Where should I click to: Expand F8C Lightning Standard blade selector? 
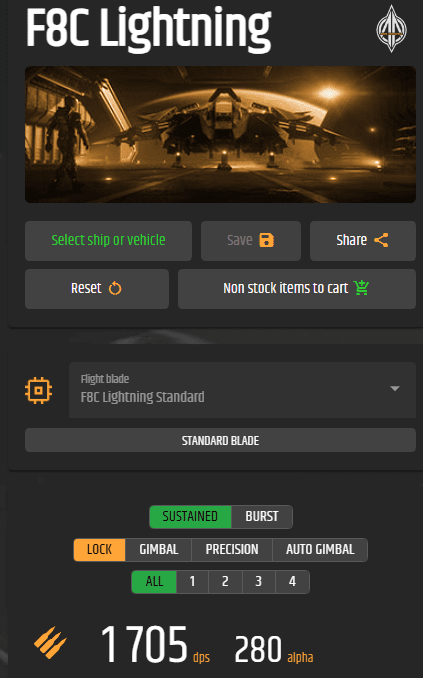(242, 390)
